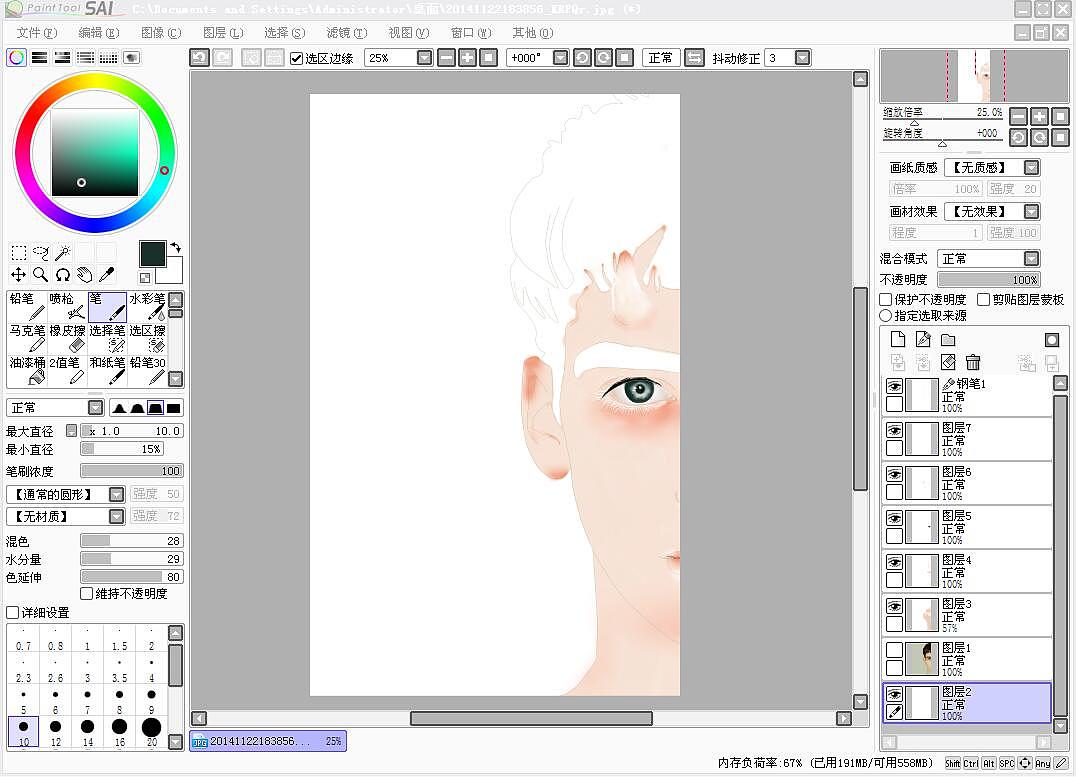
Task: Adjust the 笔刷浓度 density slider
Action: pyautogui.click(x=132, y=471)
